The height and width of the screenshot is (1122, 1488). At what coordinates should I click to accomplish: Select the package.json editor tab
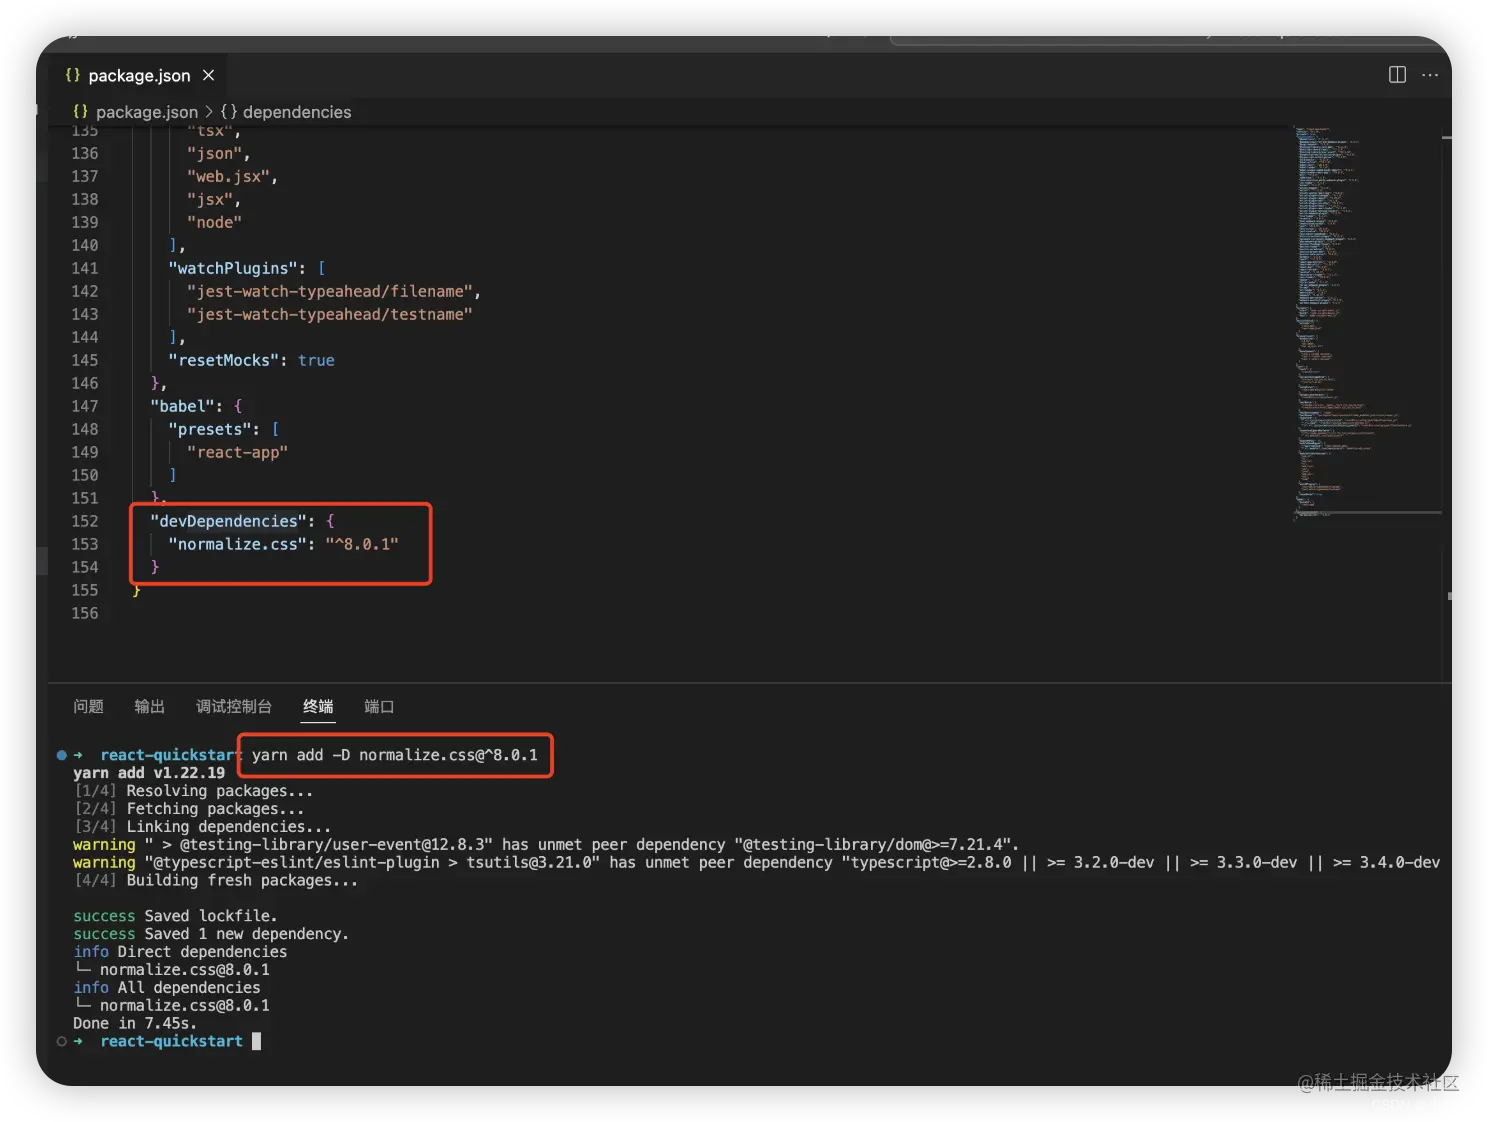pyautogui.click(x=139, y=75)
